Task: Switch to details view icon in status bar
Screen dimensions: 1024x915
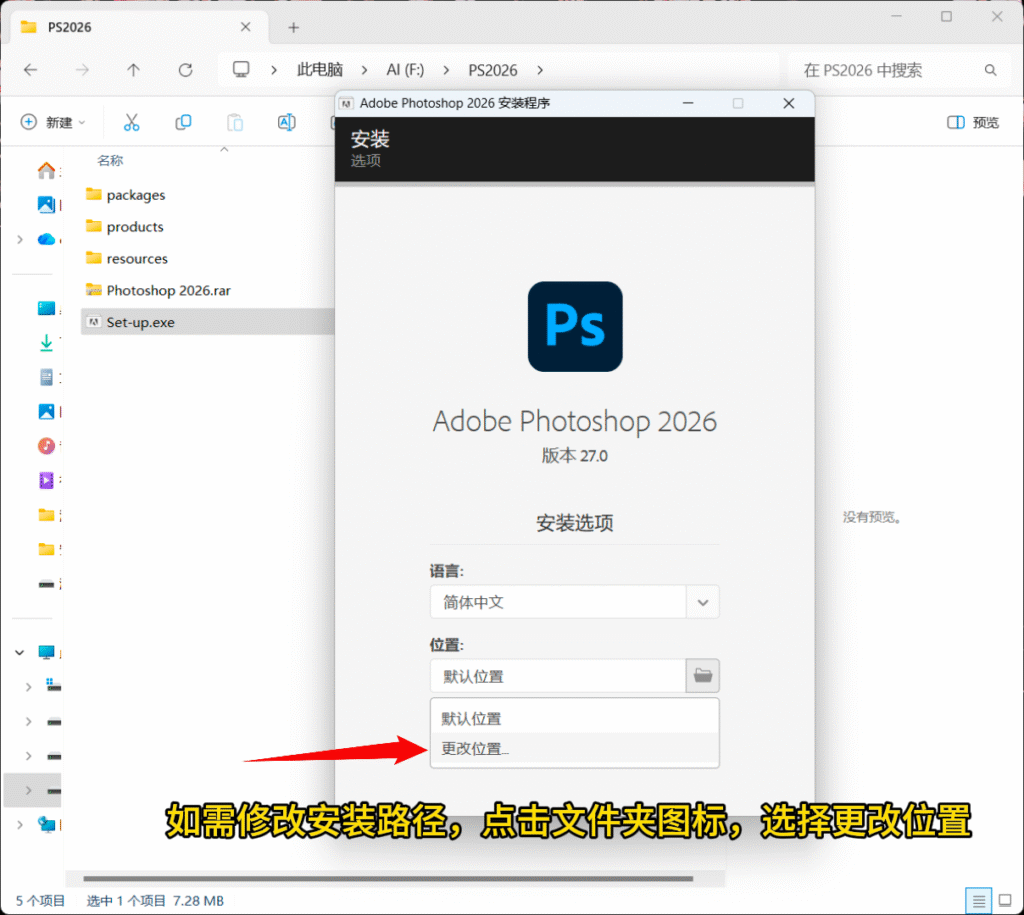Action: [979, 900]
